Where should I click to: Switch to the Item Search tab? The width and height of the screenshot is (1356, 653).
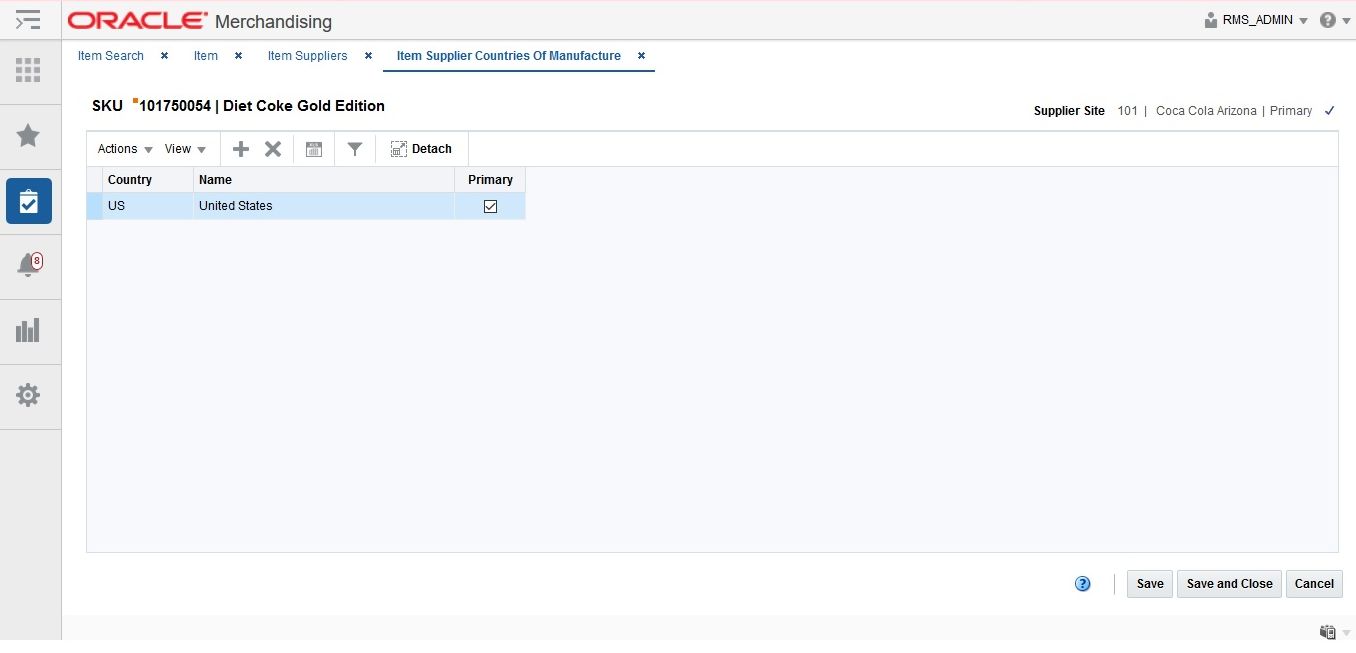coord(111,56)
